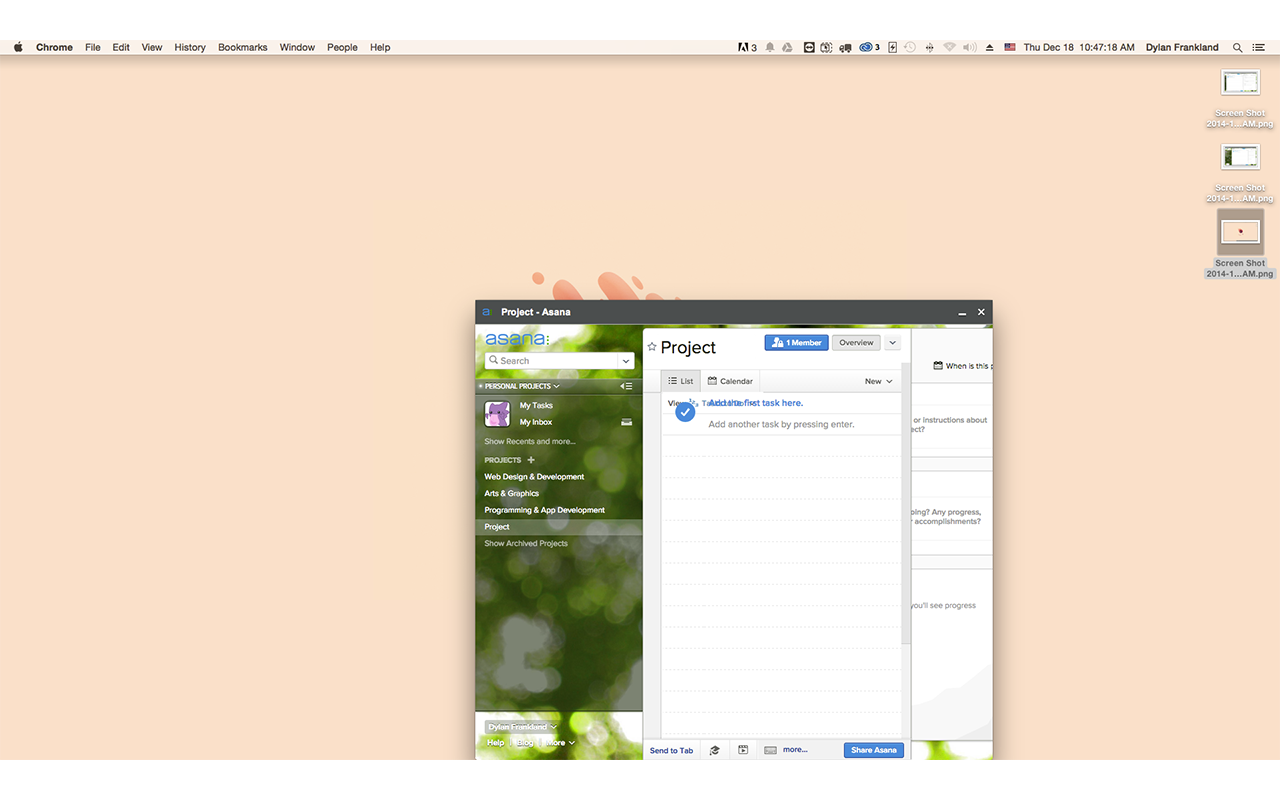Open the People menu
Screen dimensions: 1280x800
(x=342, y=47)
